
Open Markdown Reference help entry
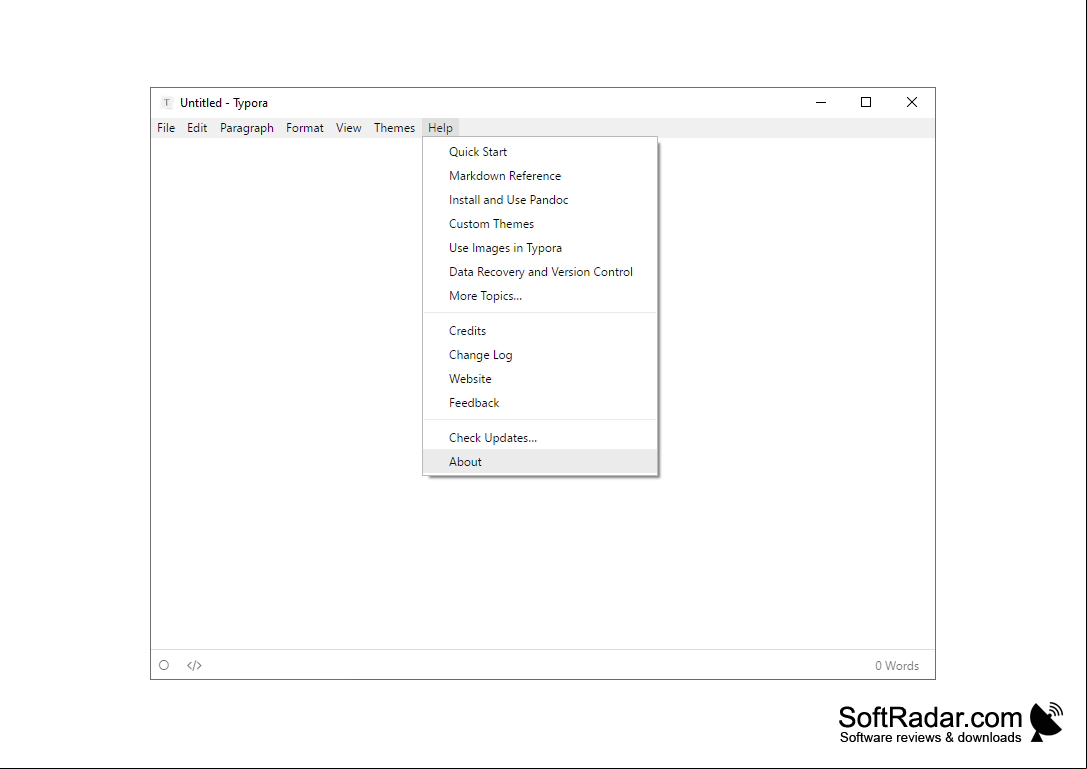click(540, 175)
